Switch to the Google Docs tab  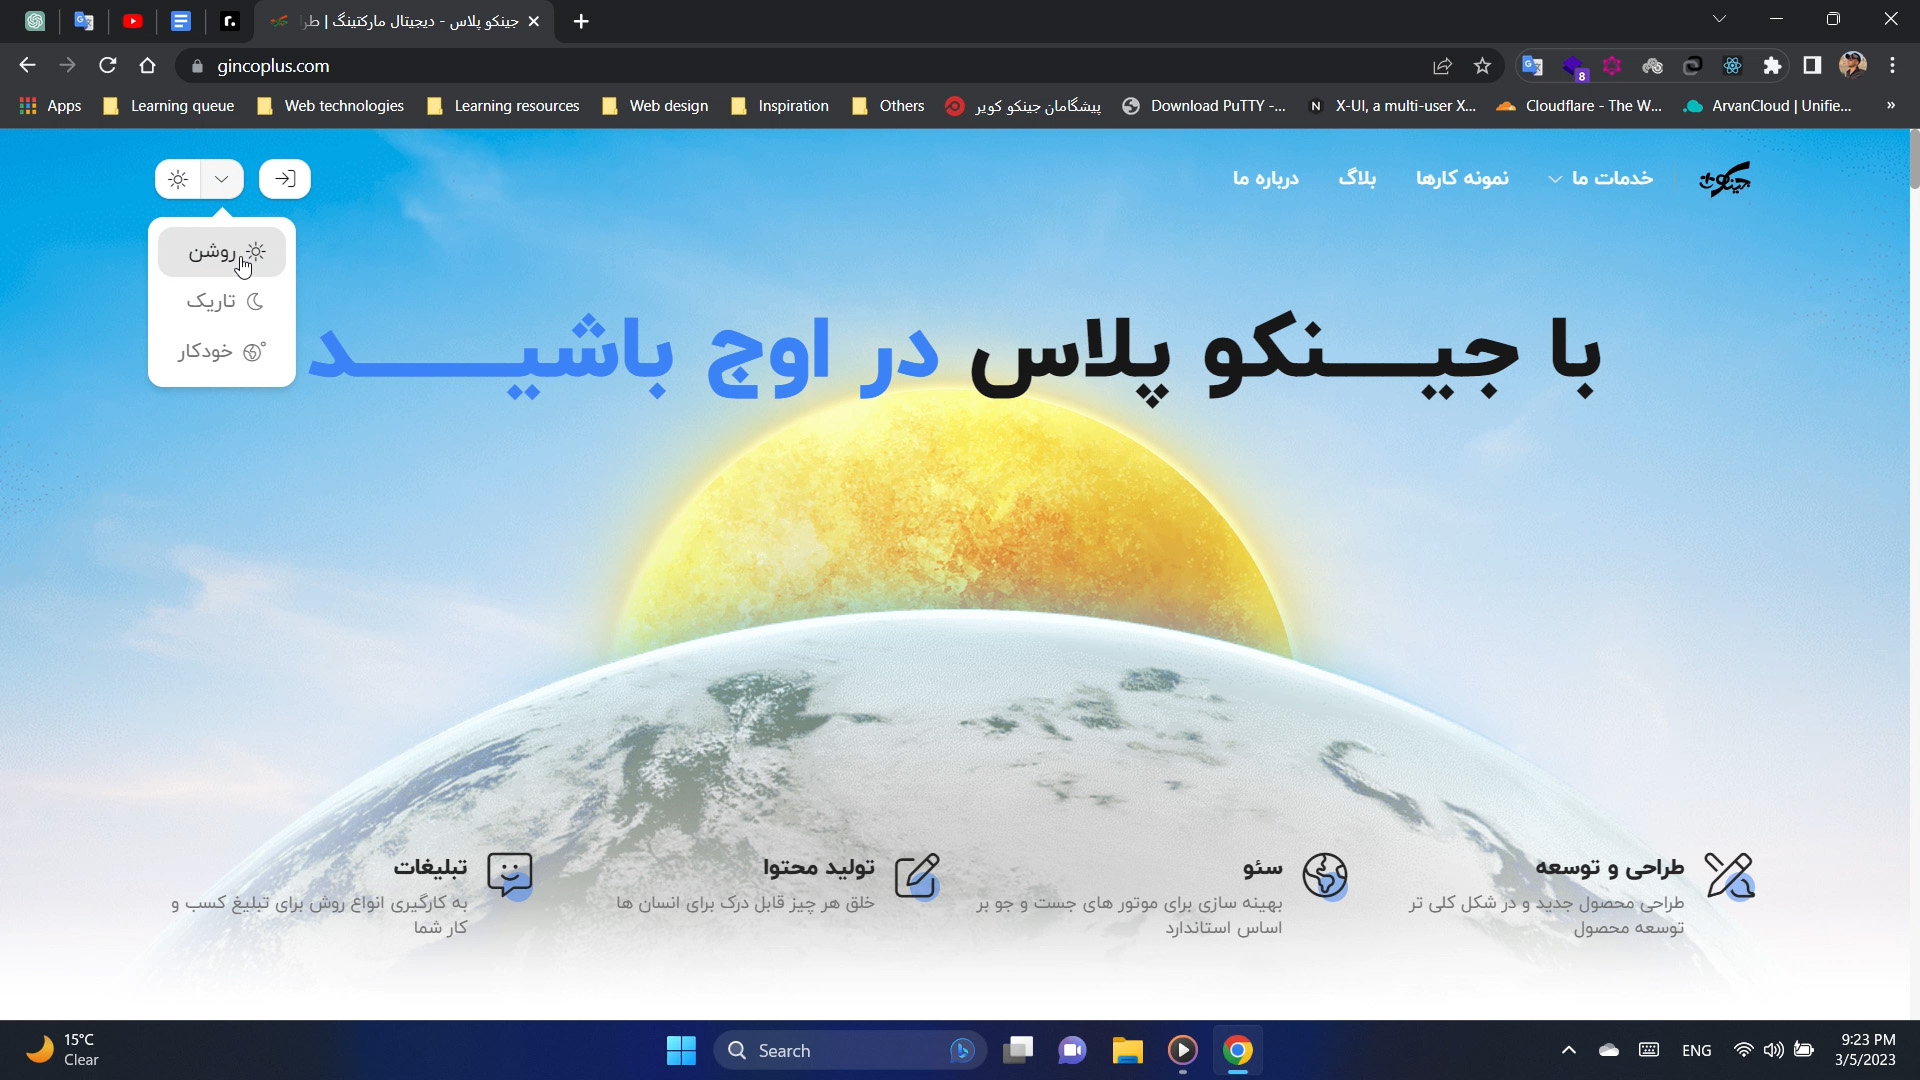[x=181, y=21]
